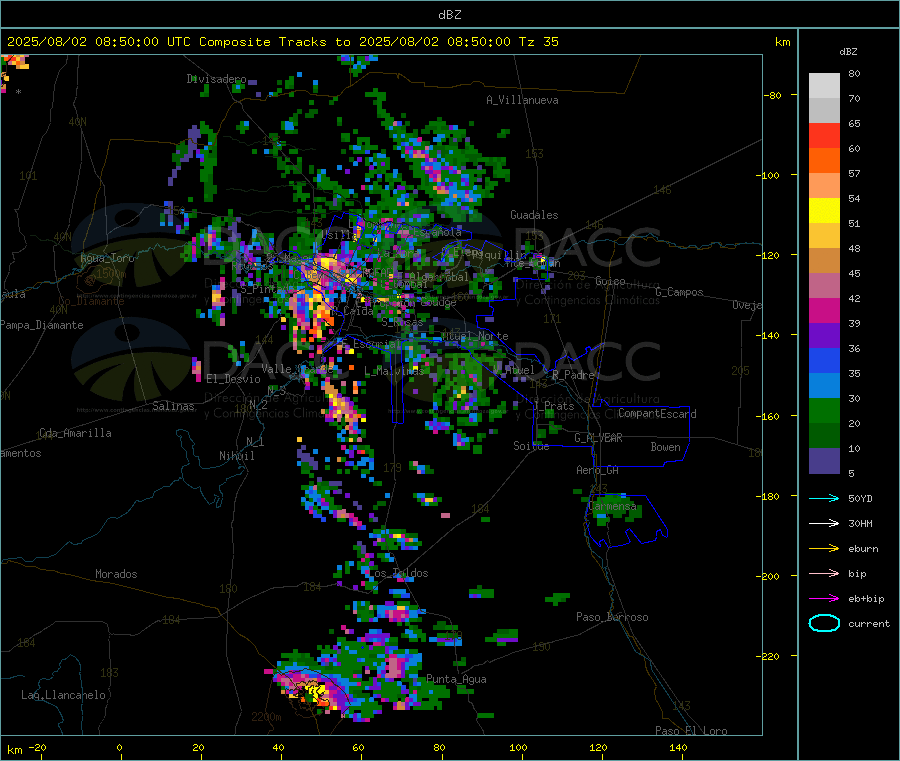Pick the green swatch between 30 and 20 dBZ
The image size is (900, 761).
[x=824, y=410]
